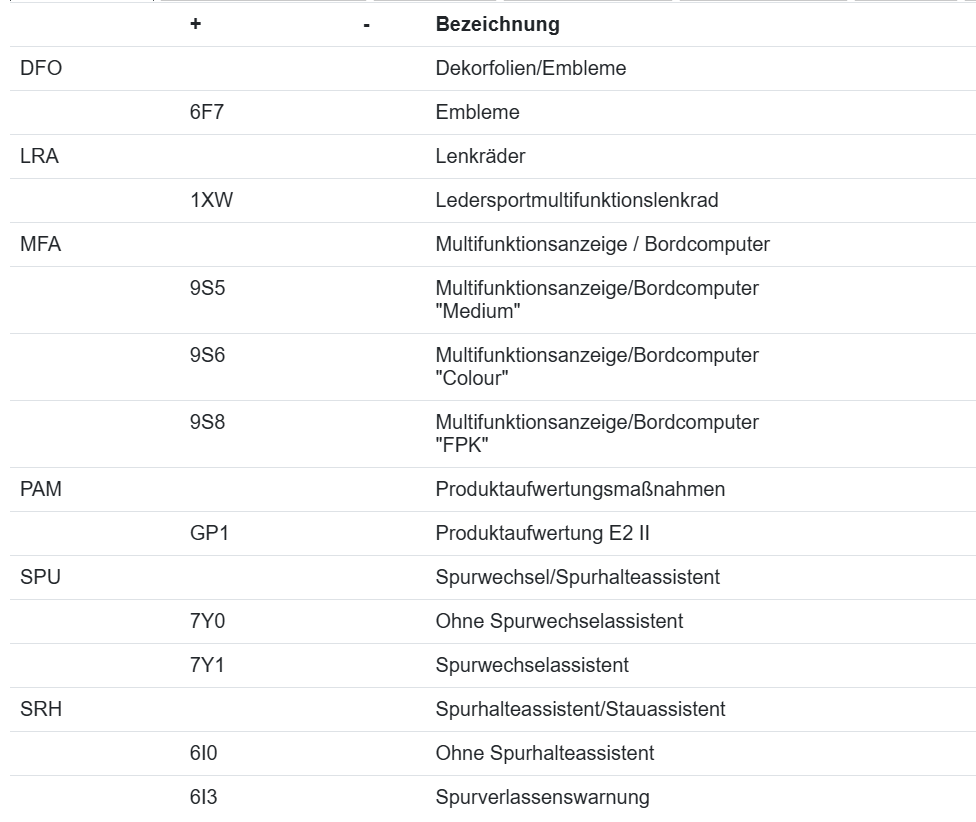This screenshot has width=976, height=822.
Task: Select the Bordcomputer "Colour" entry
Action: point(597,367)
